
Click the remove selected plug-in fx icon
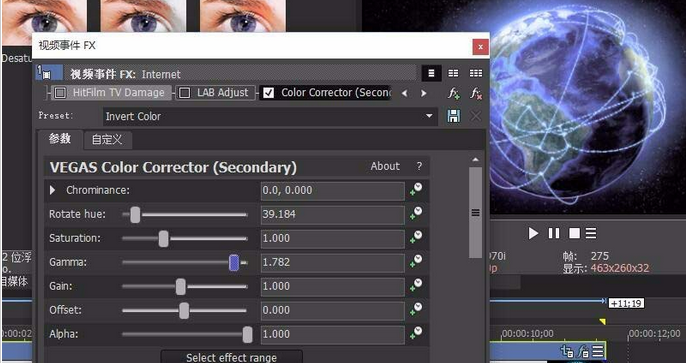click(476, 93)
